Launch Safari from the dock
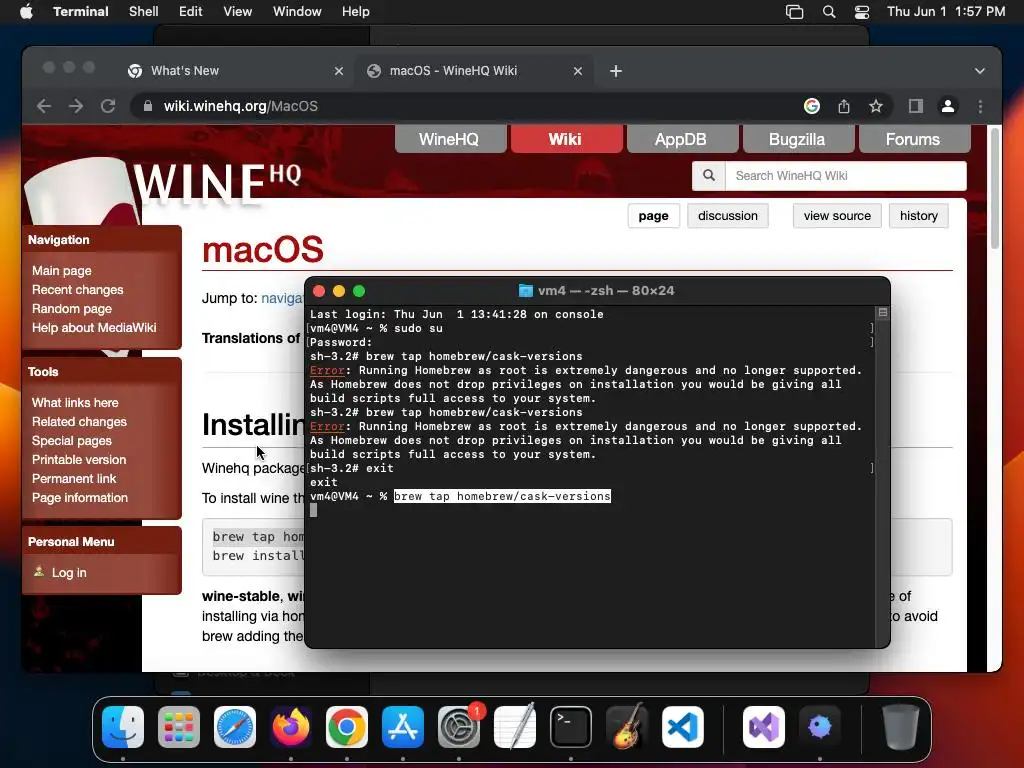1024x768 pixels. [235, 727]
